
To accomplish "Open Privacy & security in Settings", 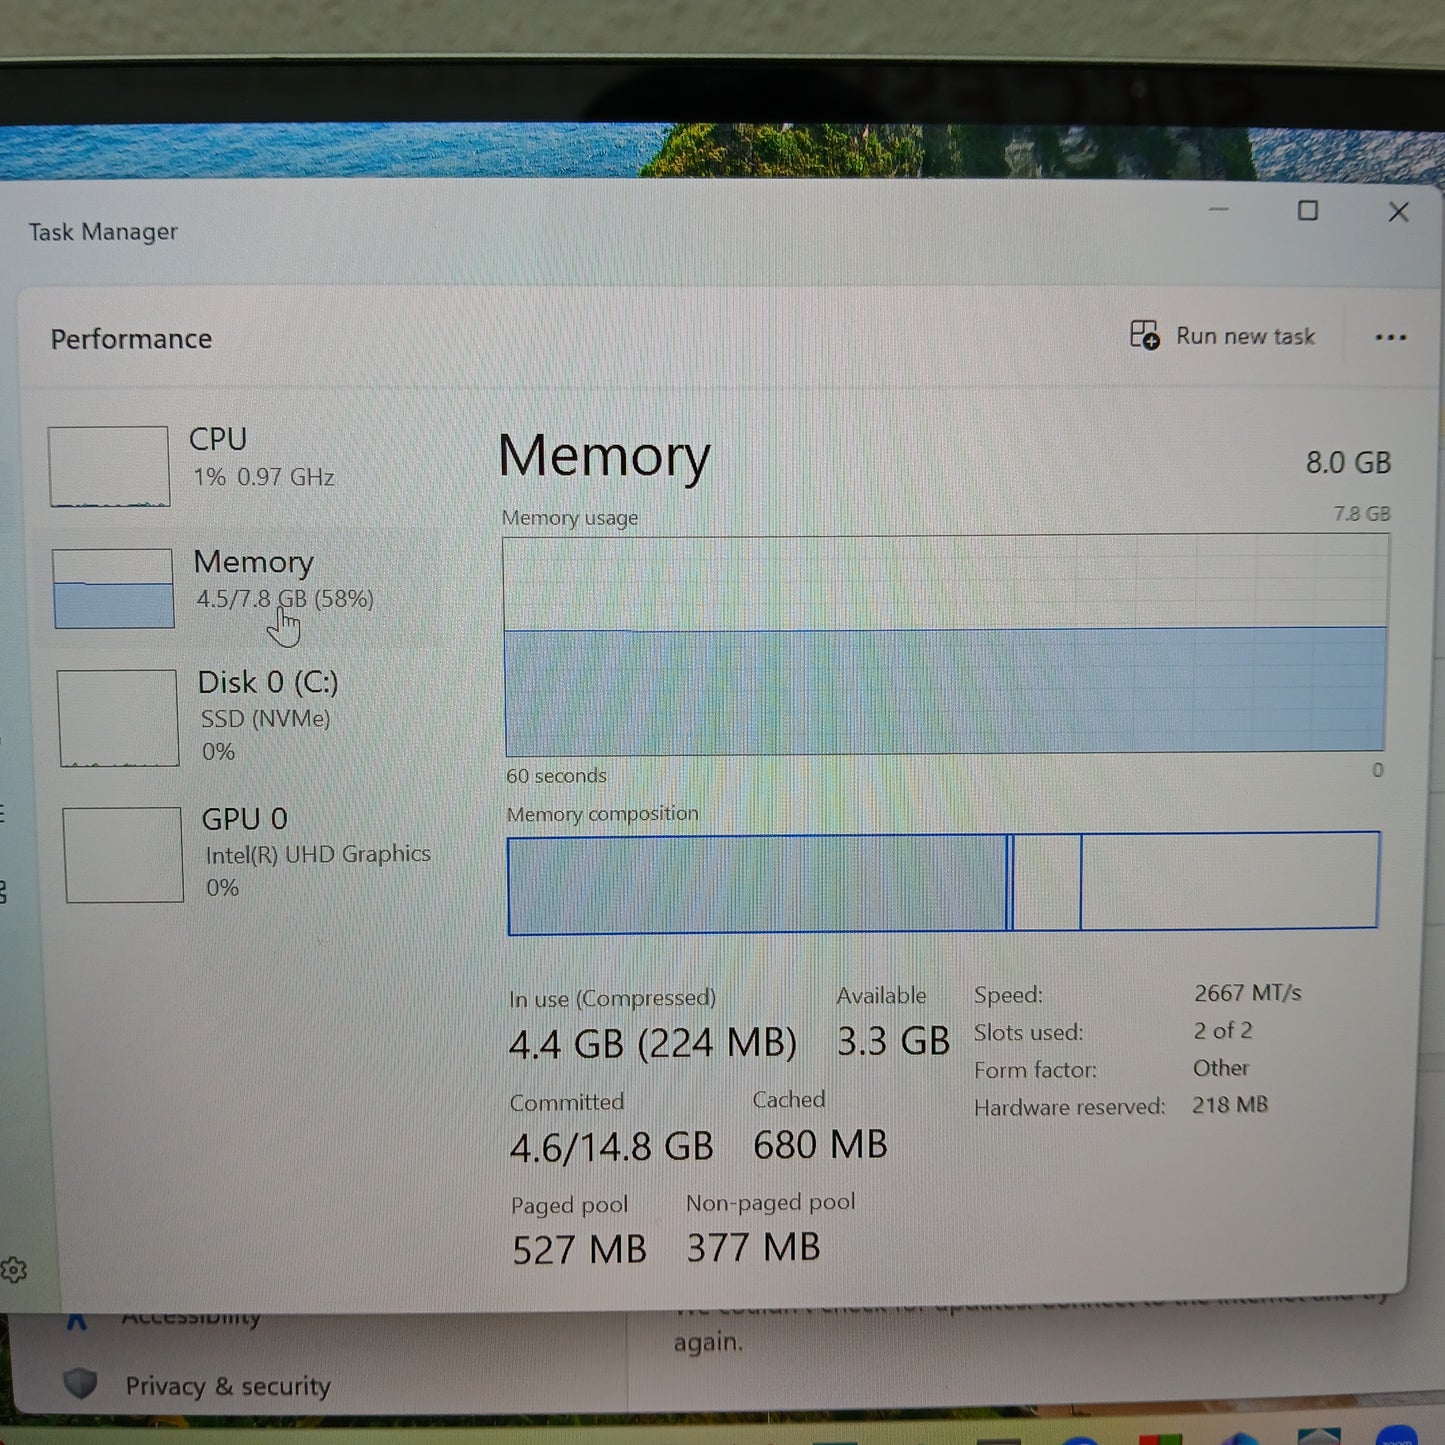I will (227, 1386).
